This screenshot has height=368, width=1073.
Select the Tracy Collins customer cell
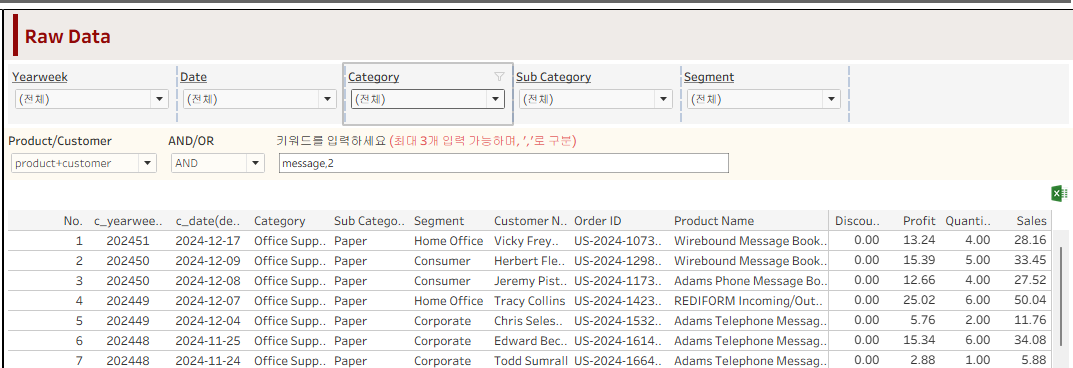530,301
